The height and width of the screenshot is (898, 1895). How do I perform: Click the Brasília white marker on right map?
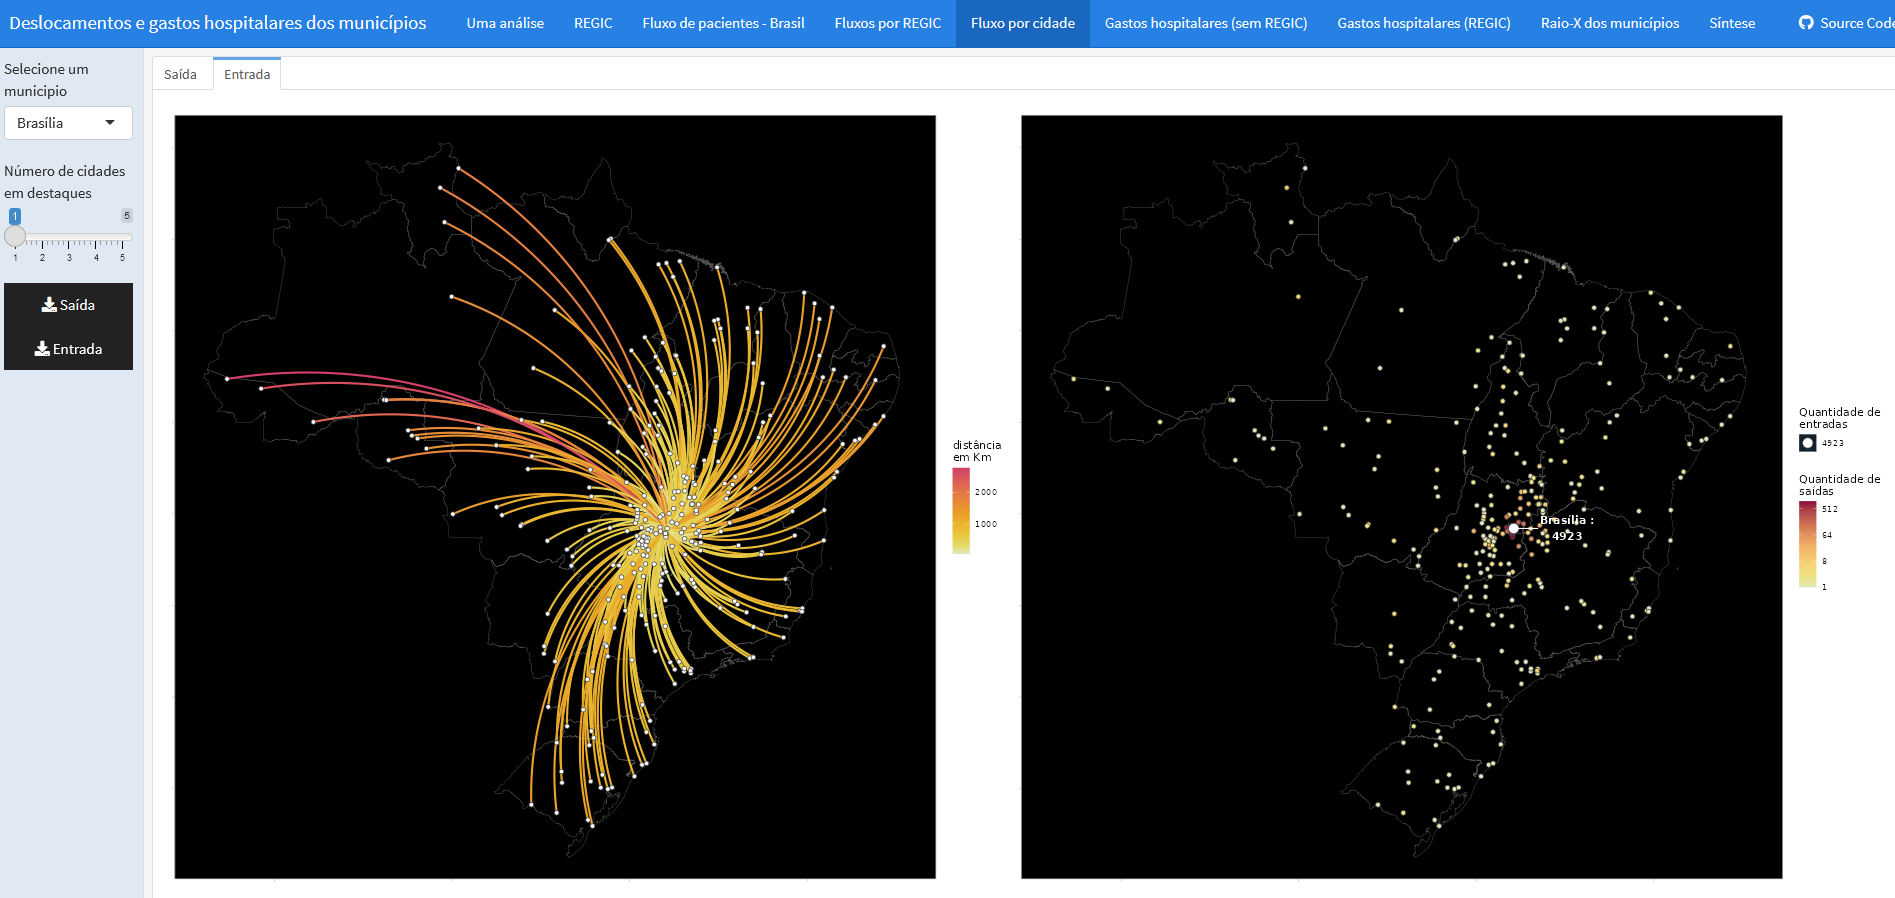(x=1513, y=529)
